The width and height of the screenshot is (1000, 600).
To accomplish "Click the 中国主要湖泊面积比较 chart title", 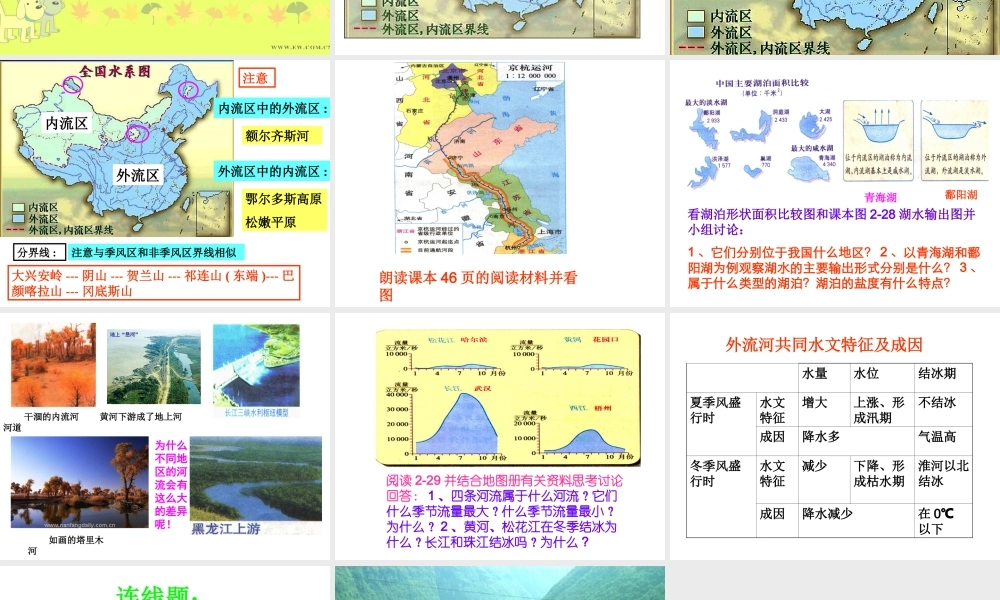I will coord(761,83).
